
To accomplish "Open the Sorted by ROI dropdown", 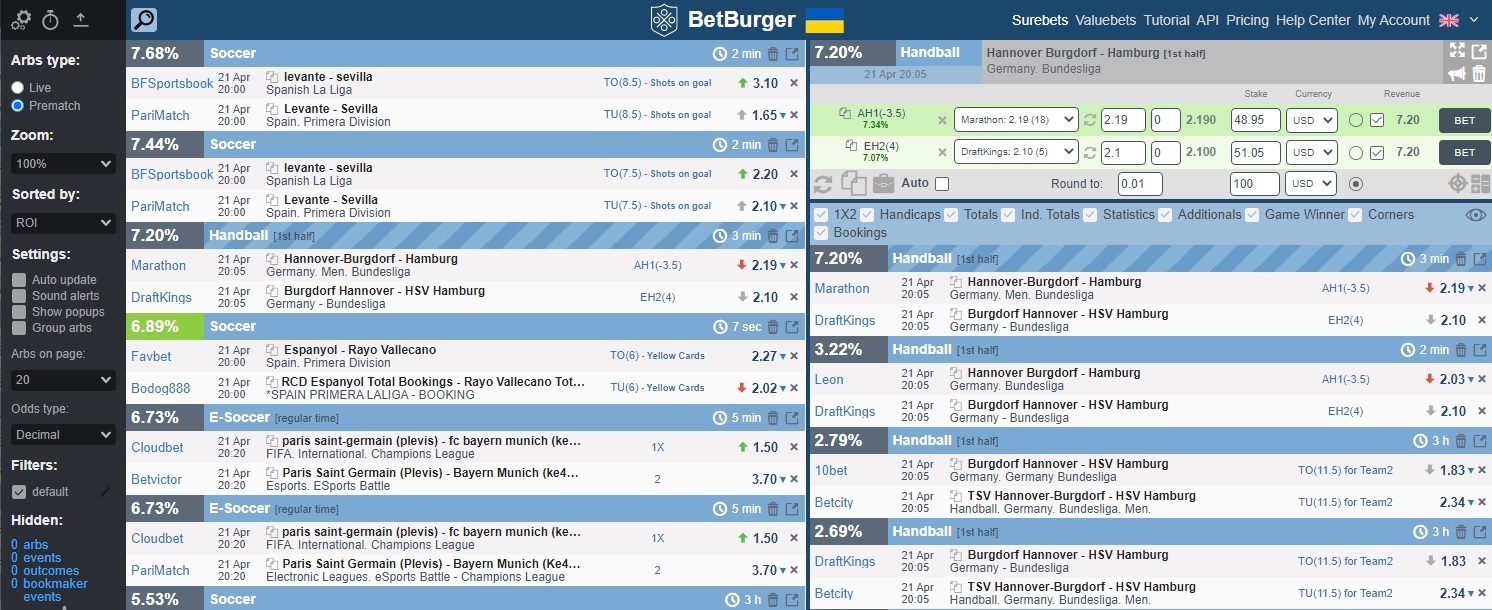I will 64,223.
